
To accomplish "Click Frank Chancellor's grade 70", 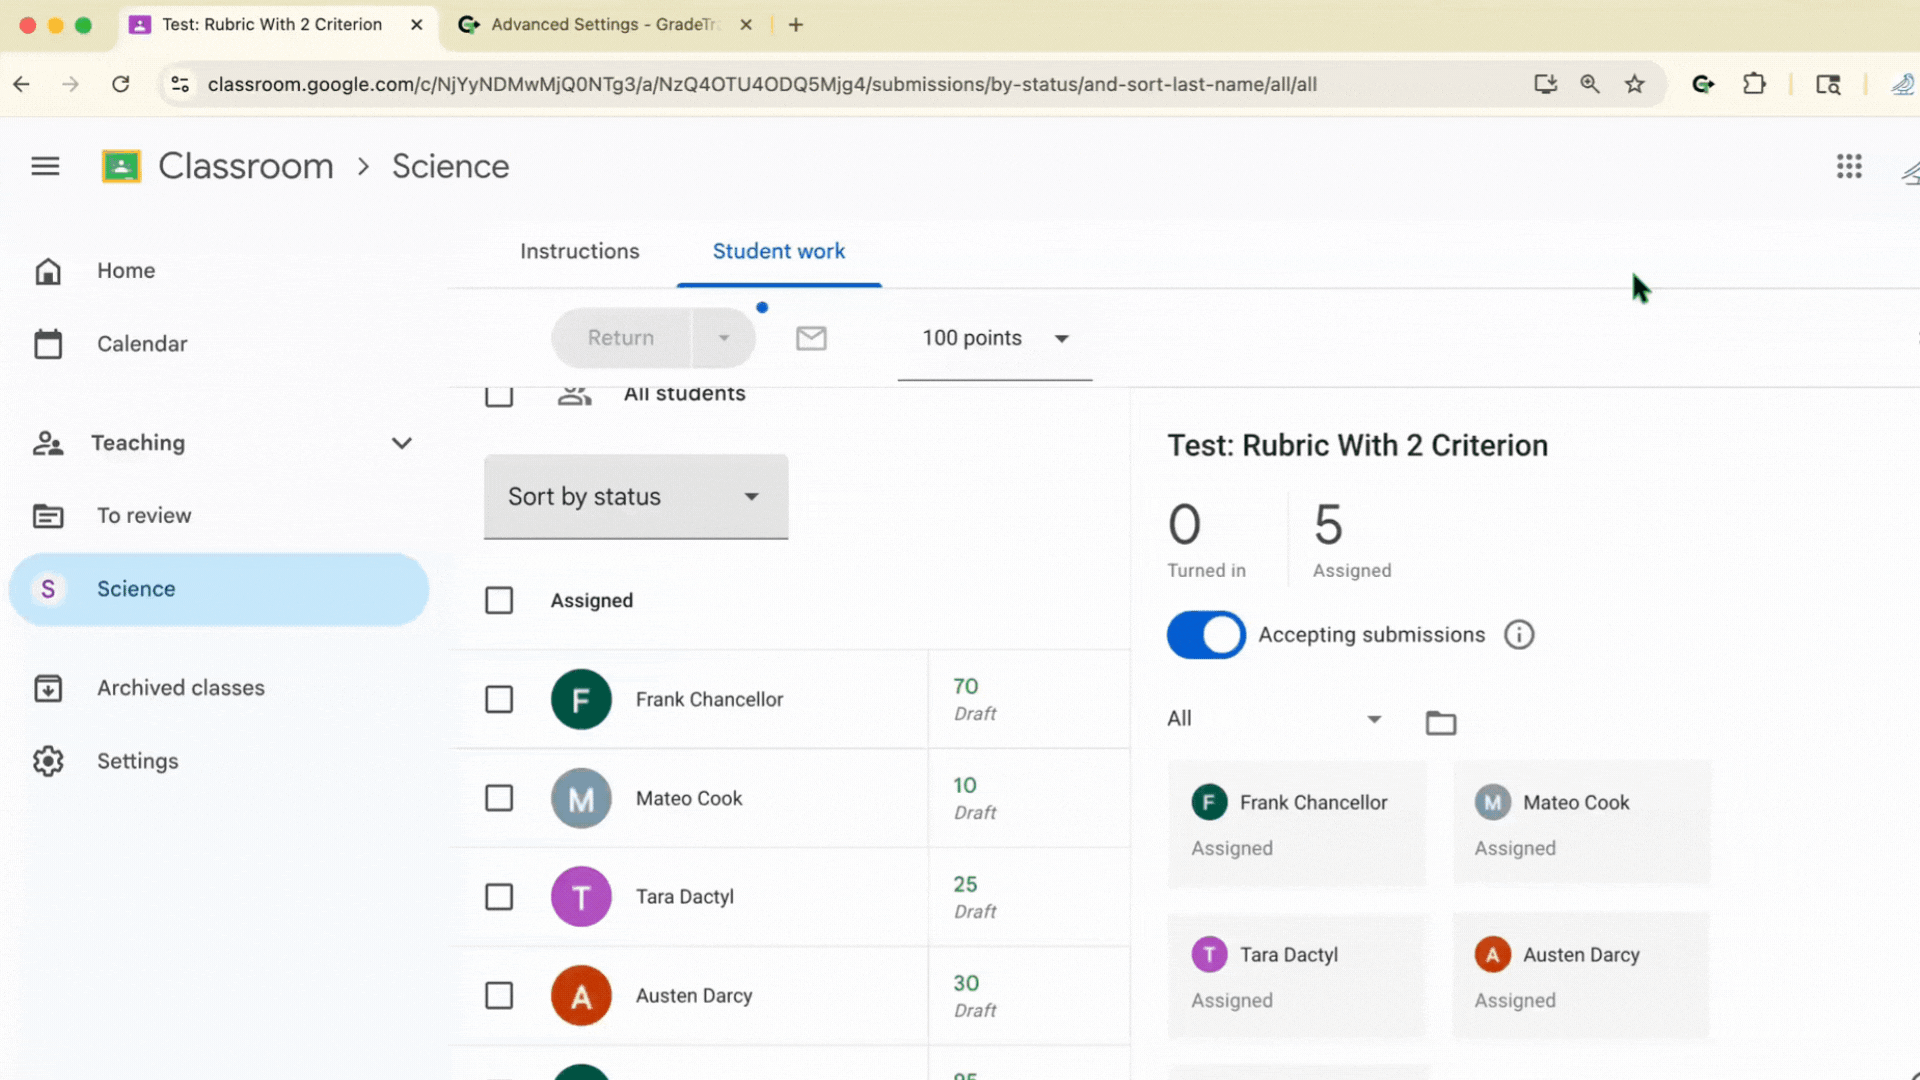I will coord(965,686).
